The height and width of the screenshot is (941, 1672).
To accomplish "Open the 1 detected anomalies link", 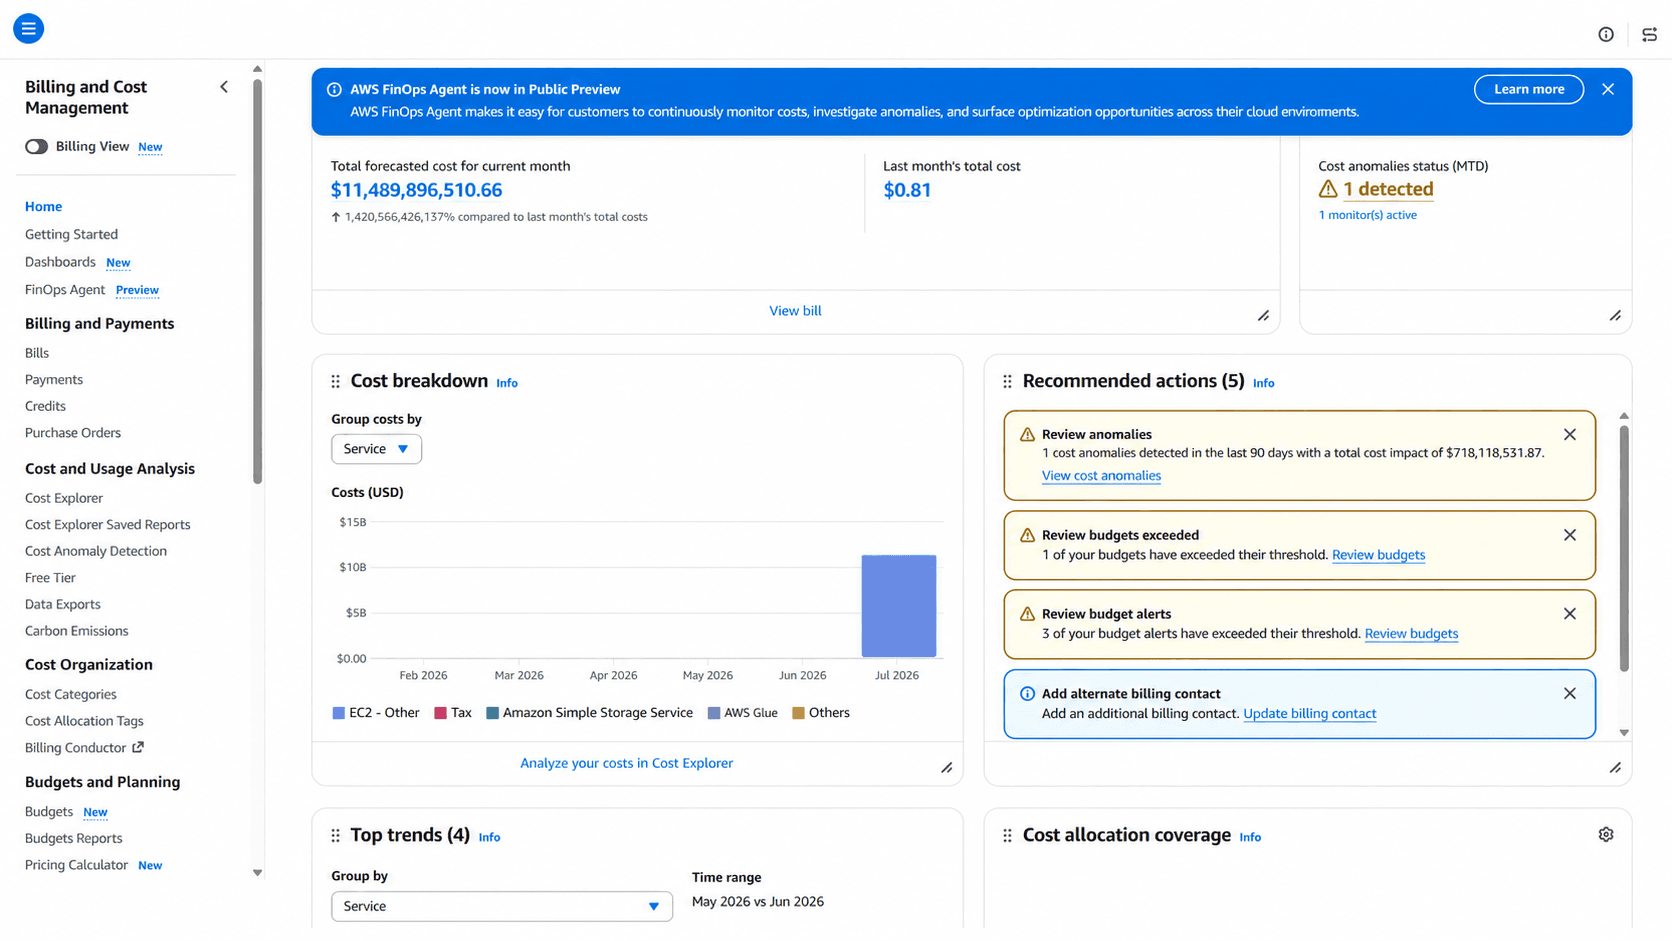I will pyautogui.click(x=1388, y=189).
